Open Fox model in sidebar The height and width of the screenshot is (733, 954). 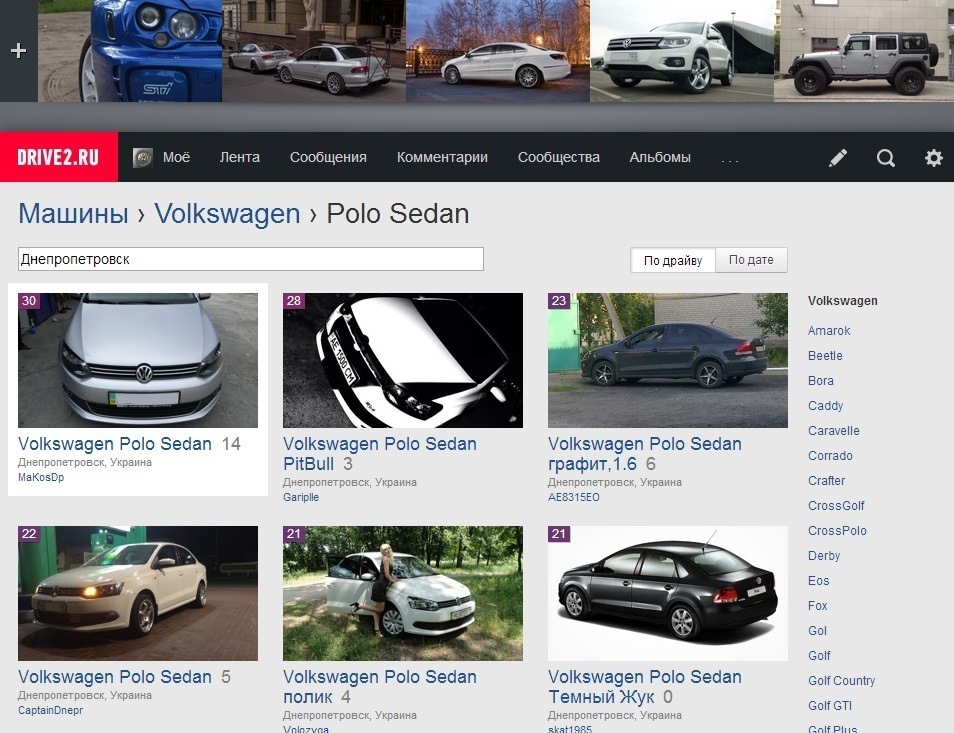point(817,606)
